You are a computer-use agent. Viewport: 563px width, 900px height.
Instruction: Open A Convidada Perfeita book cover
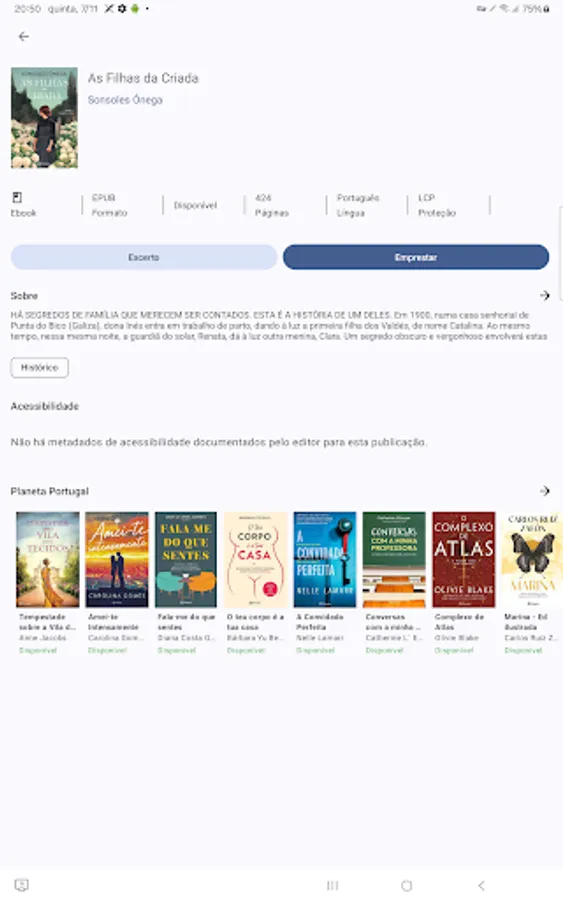pyautogui.click(x=325, y=560)
